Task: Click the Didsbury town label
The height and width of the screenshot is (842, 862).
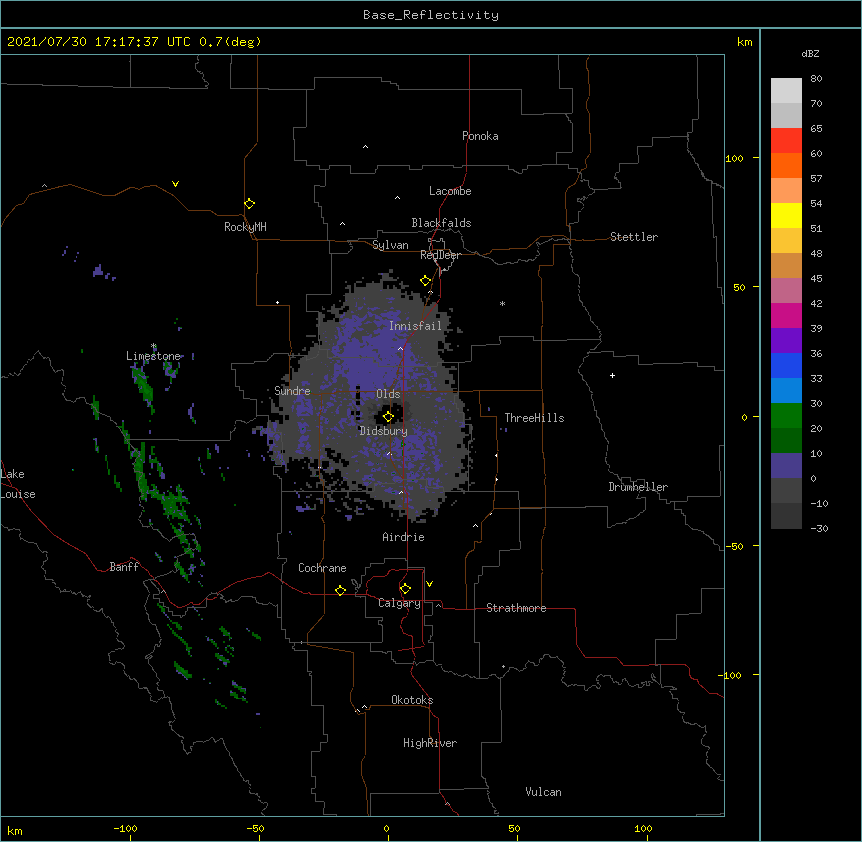Action: 384,431
